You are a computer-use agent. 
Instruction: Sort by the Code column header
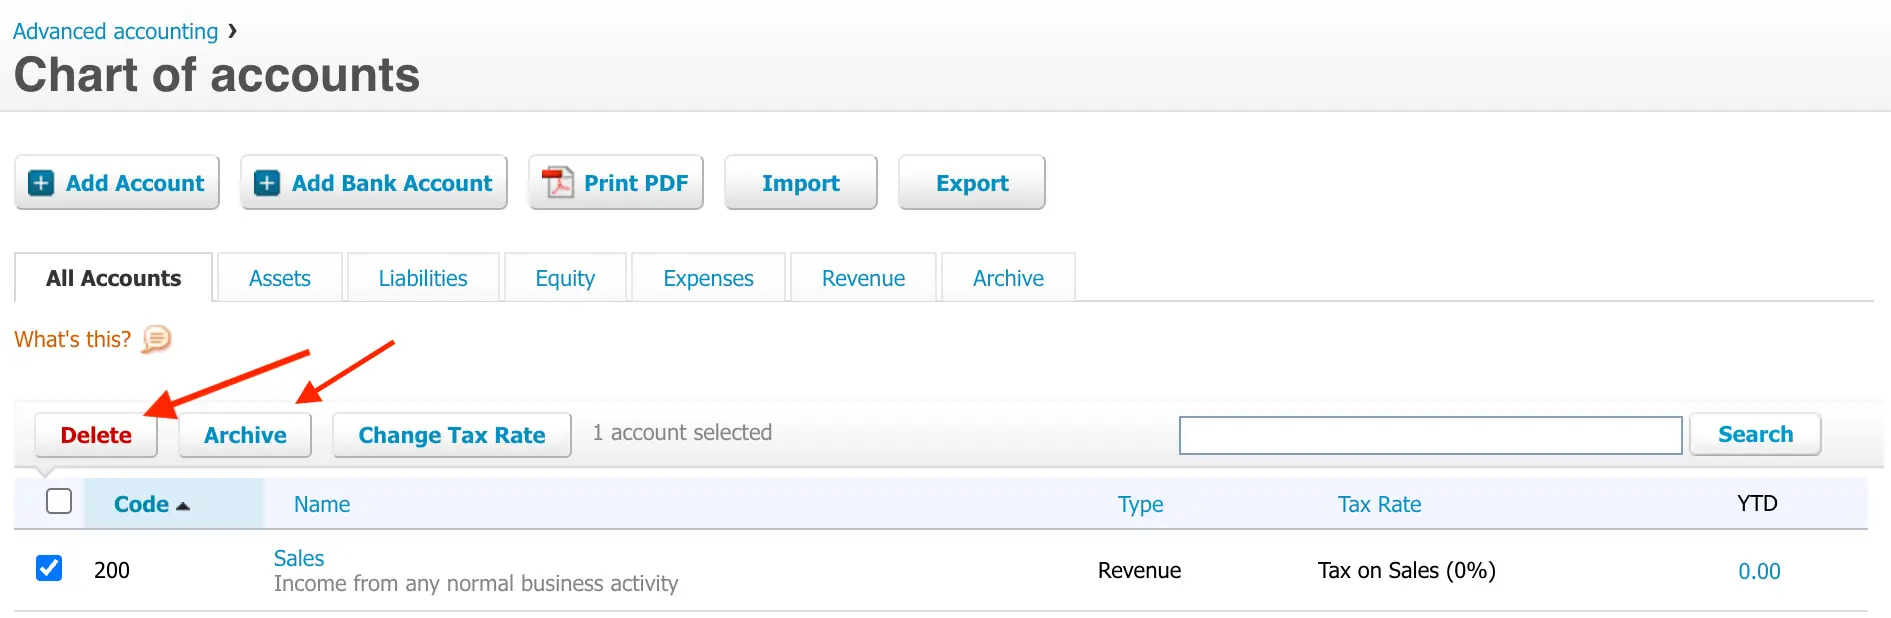[141, 504]
